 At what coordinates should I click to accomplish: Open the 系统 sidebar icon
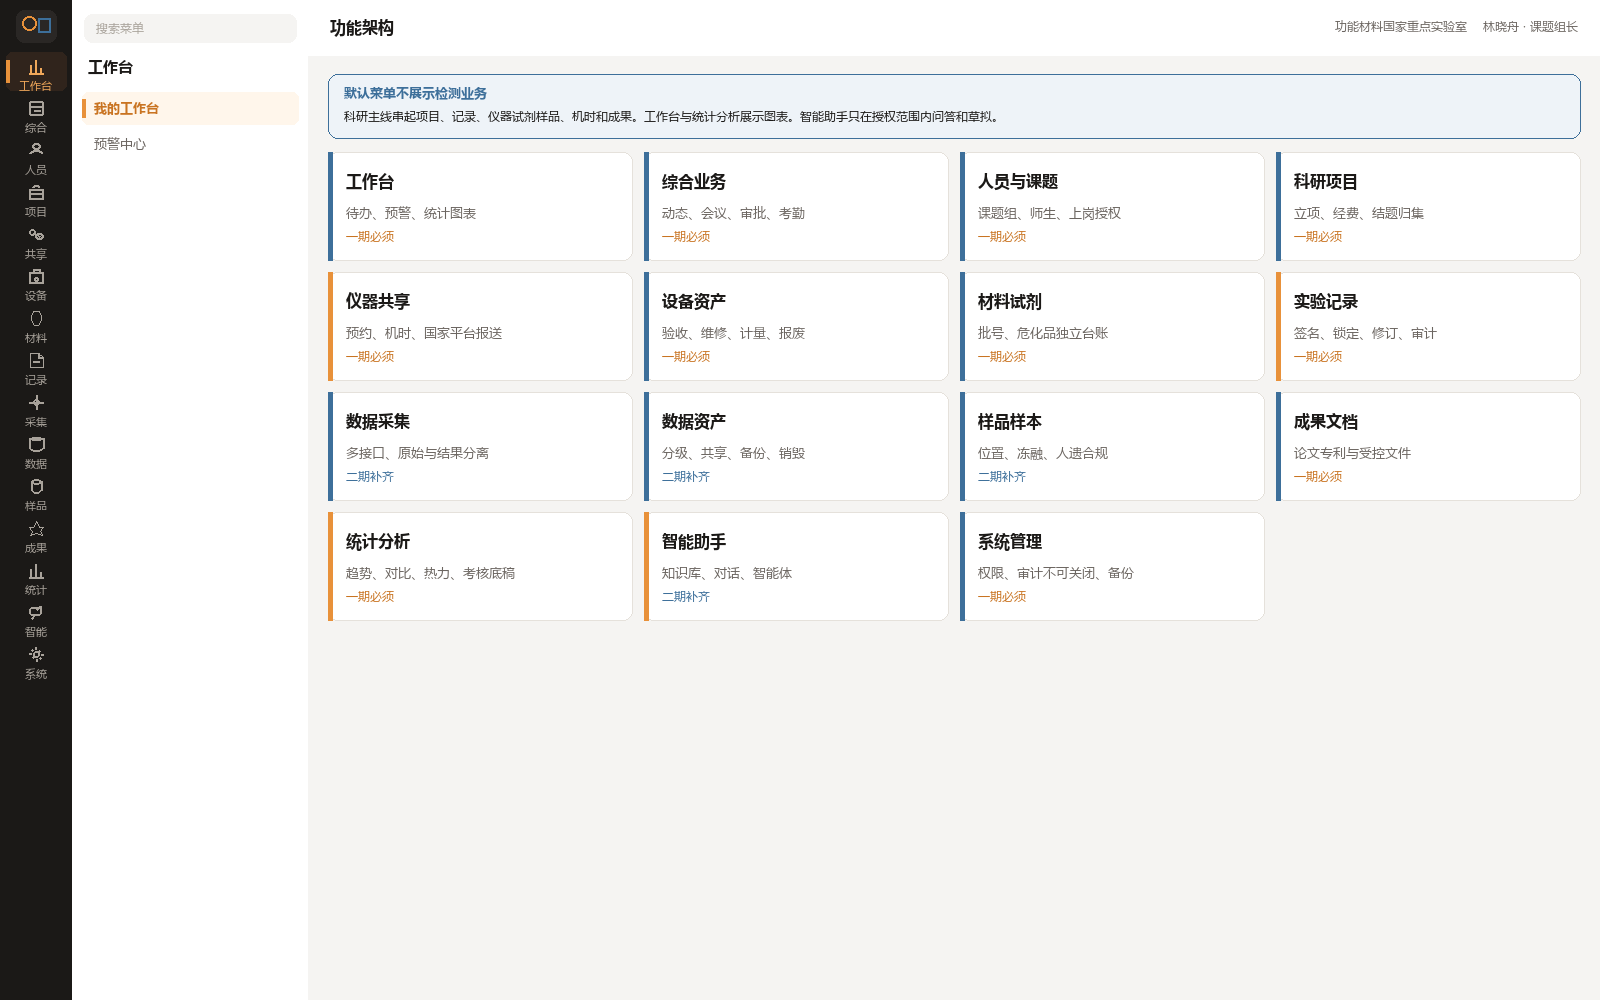36,662
